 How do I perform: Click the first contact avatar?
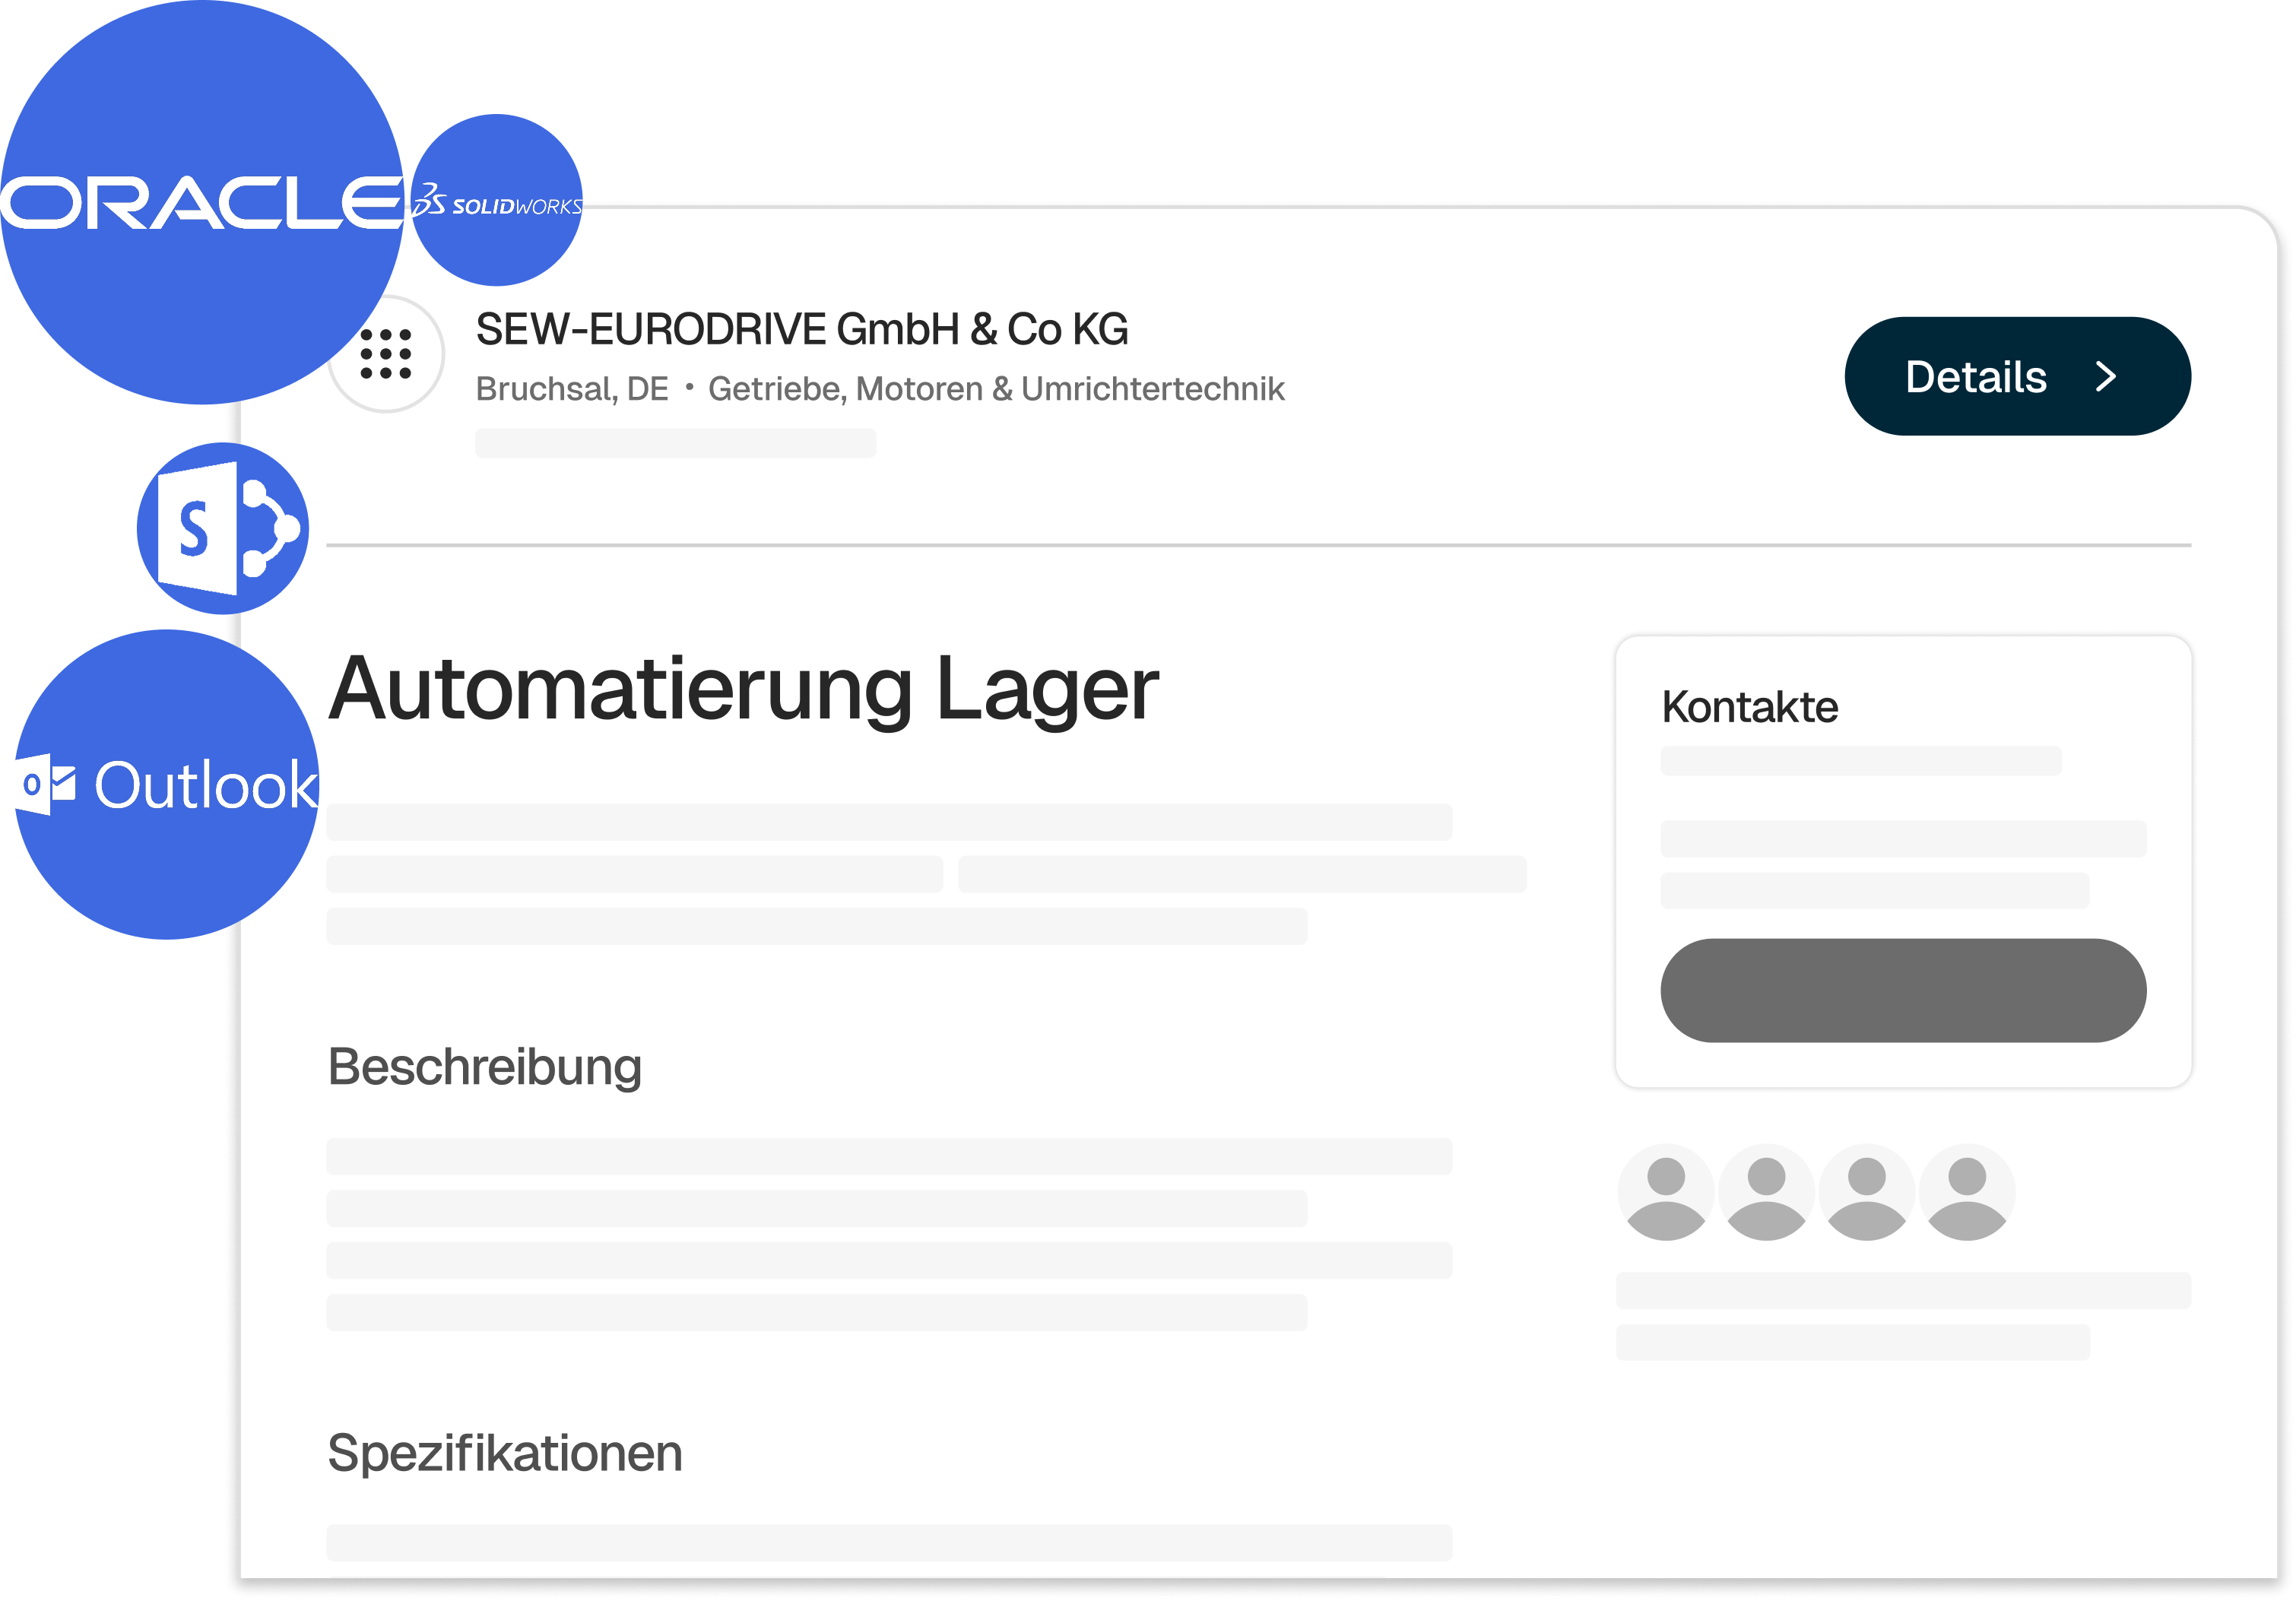(1665, 1192)
